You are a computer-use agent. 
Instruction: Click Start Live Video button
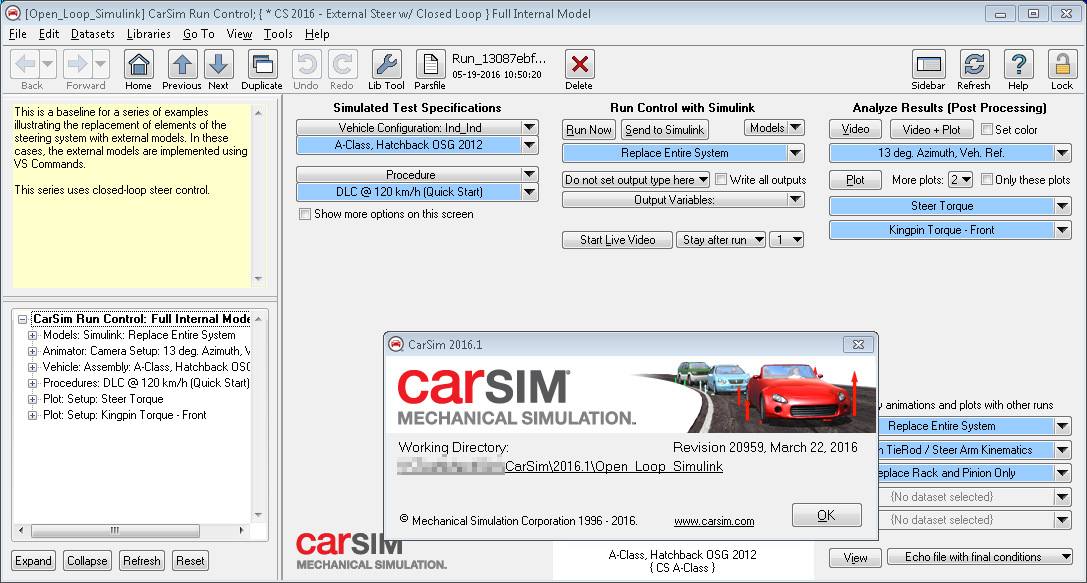617,240
